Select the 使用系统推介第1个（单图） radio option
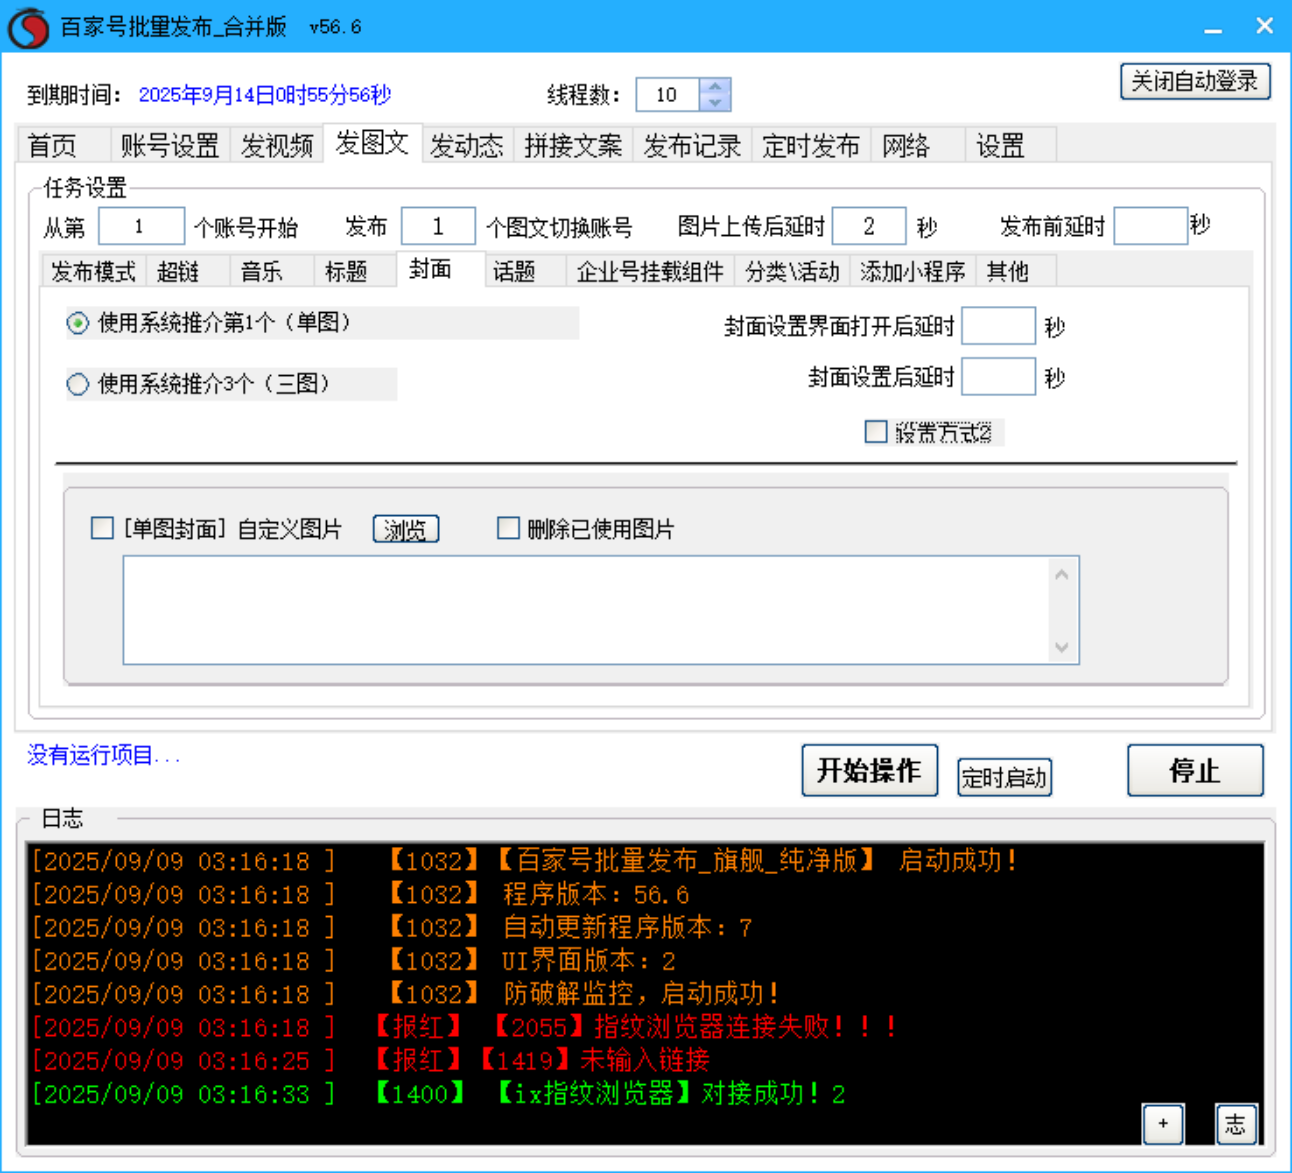The width and height of the screenshot is (1292, 1173). pos(77,323)
